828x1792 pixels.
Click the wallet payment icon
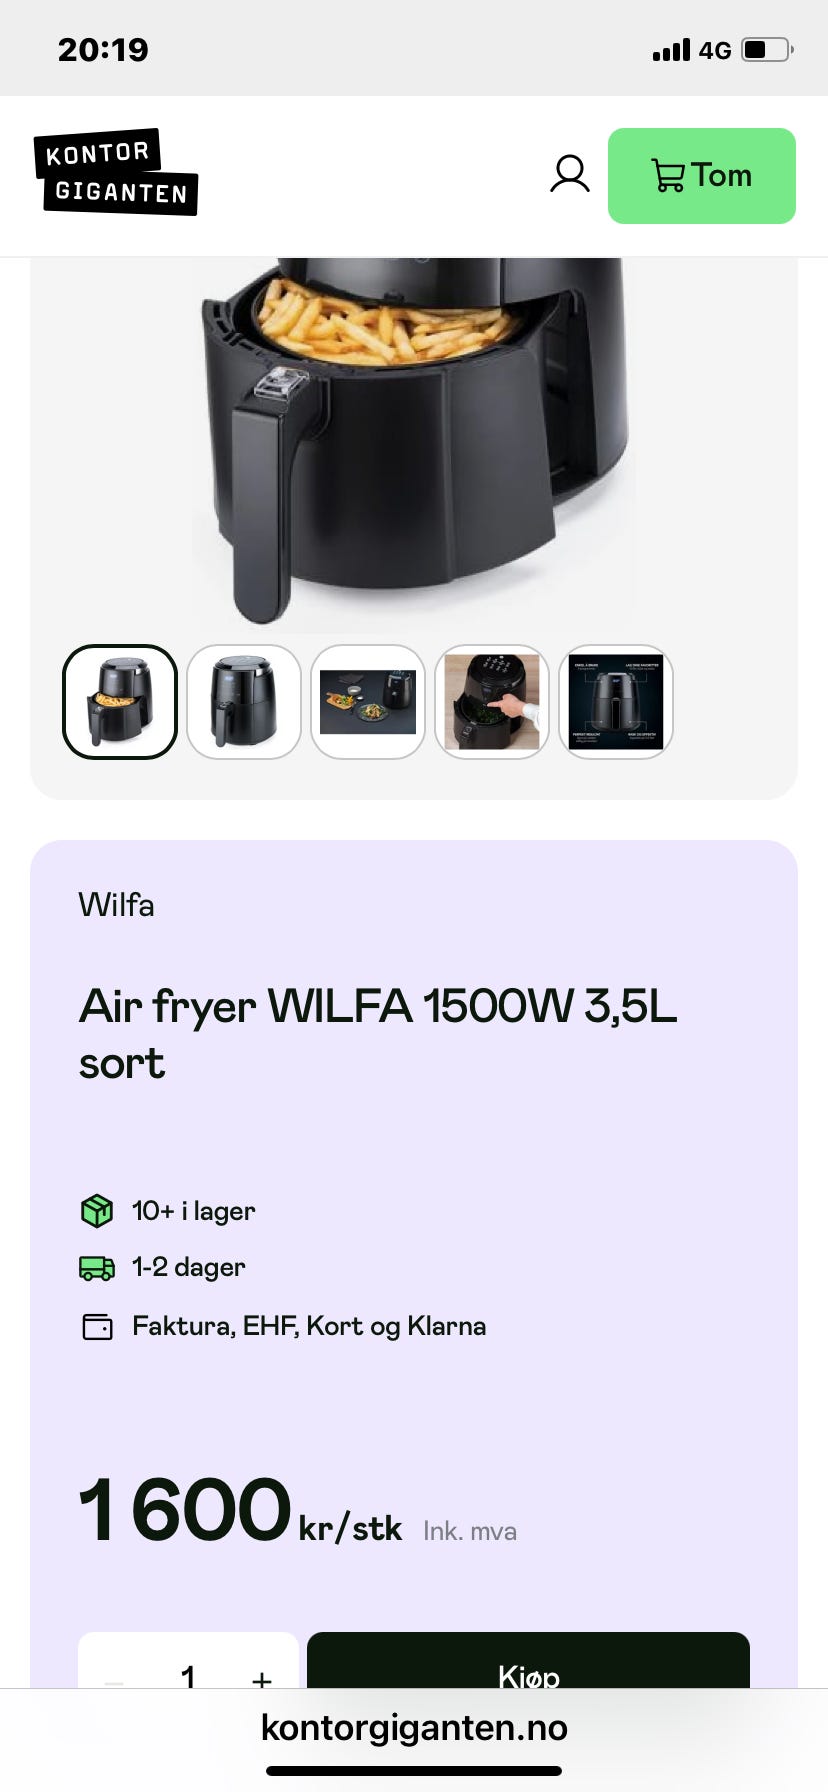pos(97,1327)
